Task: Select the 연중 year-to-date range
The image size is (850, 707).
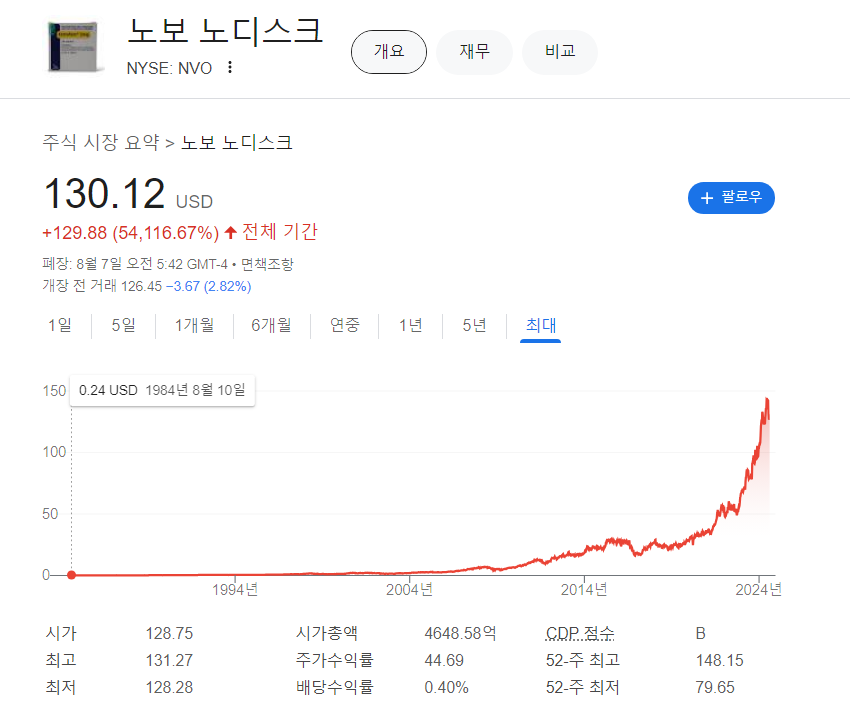Action: click(344, 325)
